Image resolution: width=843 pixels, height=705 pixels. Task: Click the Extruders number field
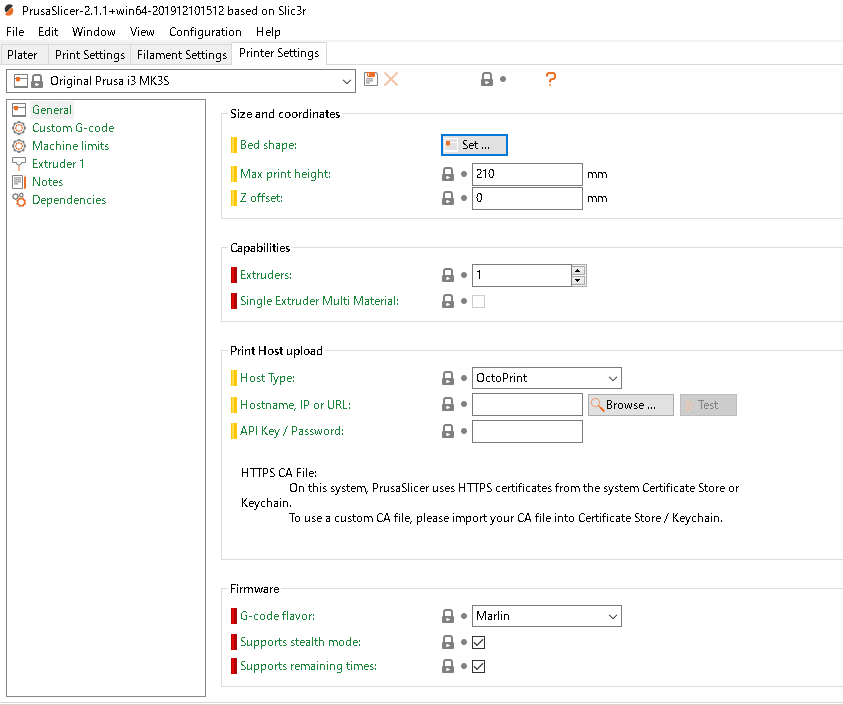(x=521, y=275)
